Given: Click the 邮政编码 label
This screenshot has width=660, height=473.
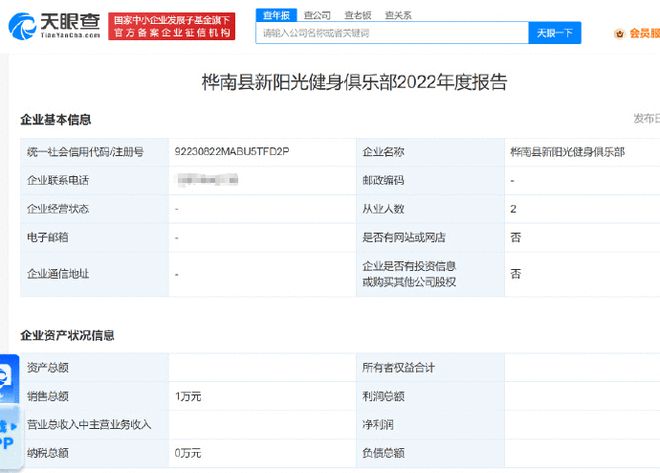Looking at the screenshot, I should click(x=383, y=181).
